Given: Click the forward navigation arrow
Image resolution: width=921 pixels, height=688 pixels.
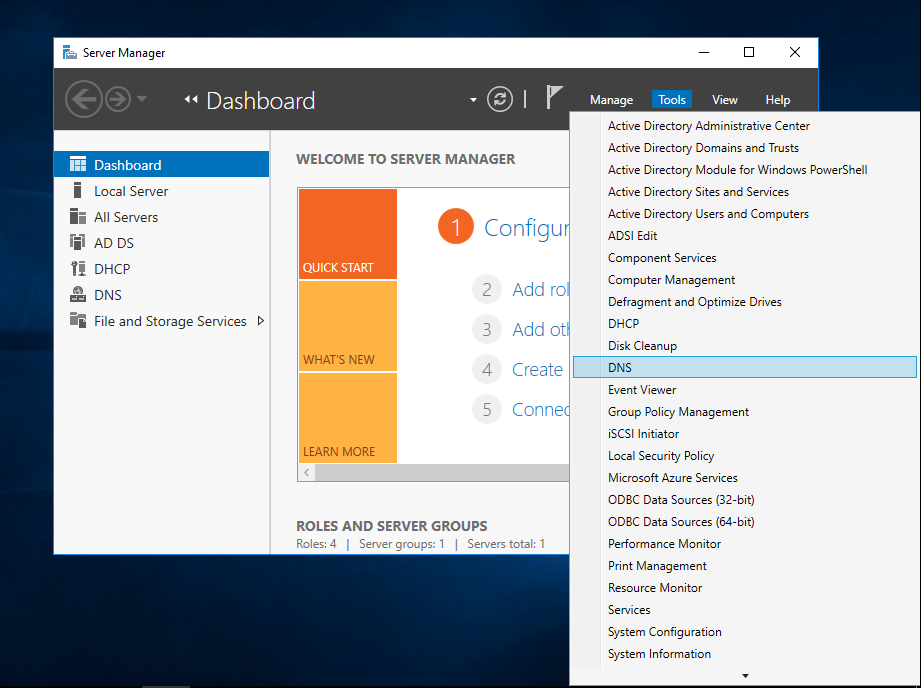Looking at the screenshot, I should (117, 99).
